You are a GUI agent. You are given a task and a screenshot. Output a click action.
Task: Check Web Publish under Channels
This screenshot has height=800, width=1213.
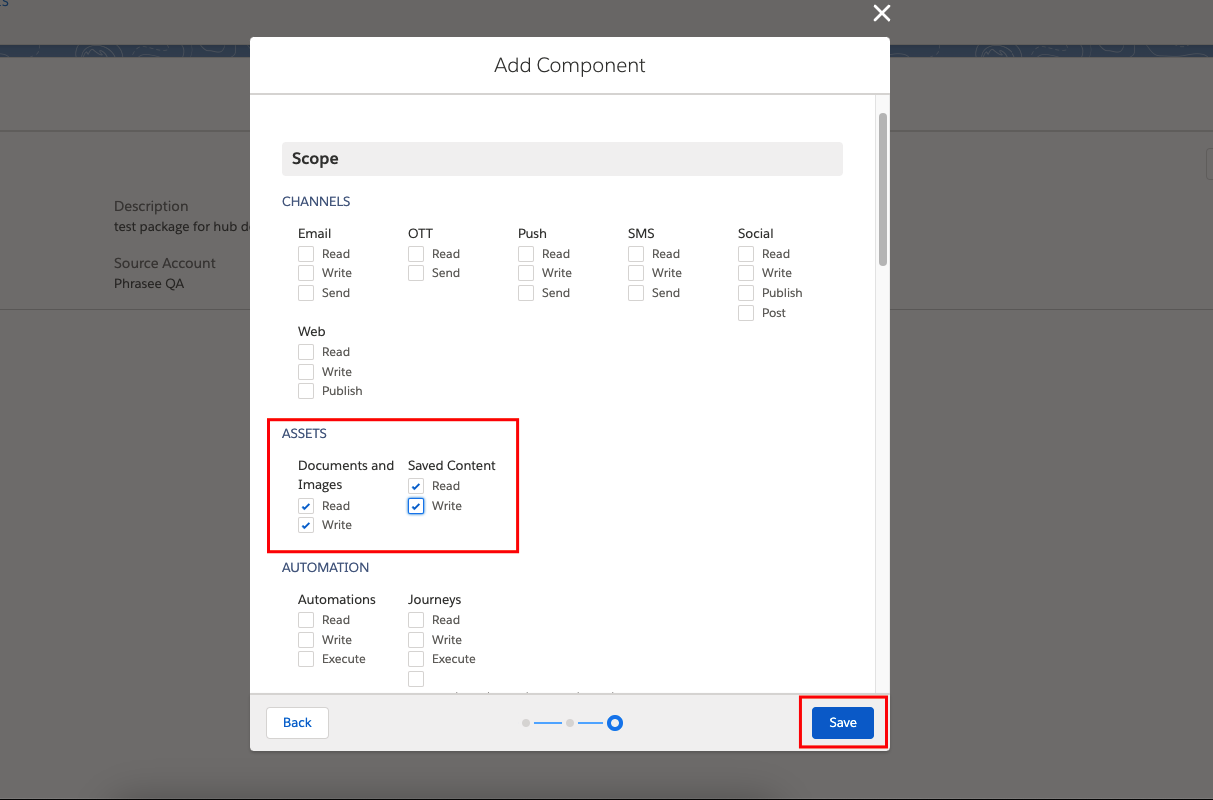[306, 391]
